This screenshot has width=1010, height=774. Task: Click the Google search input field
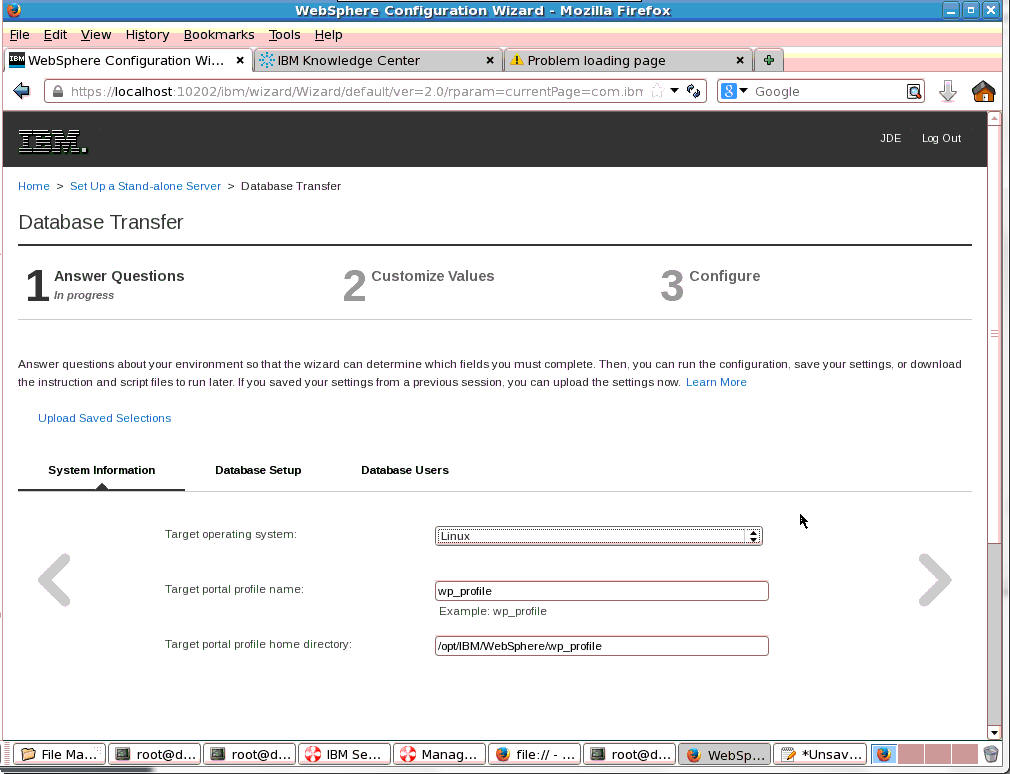point(828,91)
